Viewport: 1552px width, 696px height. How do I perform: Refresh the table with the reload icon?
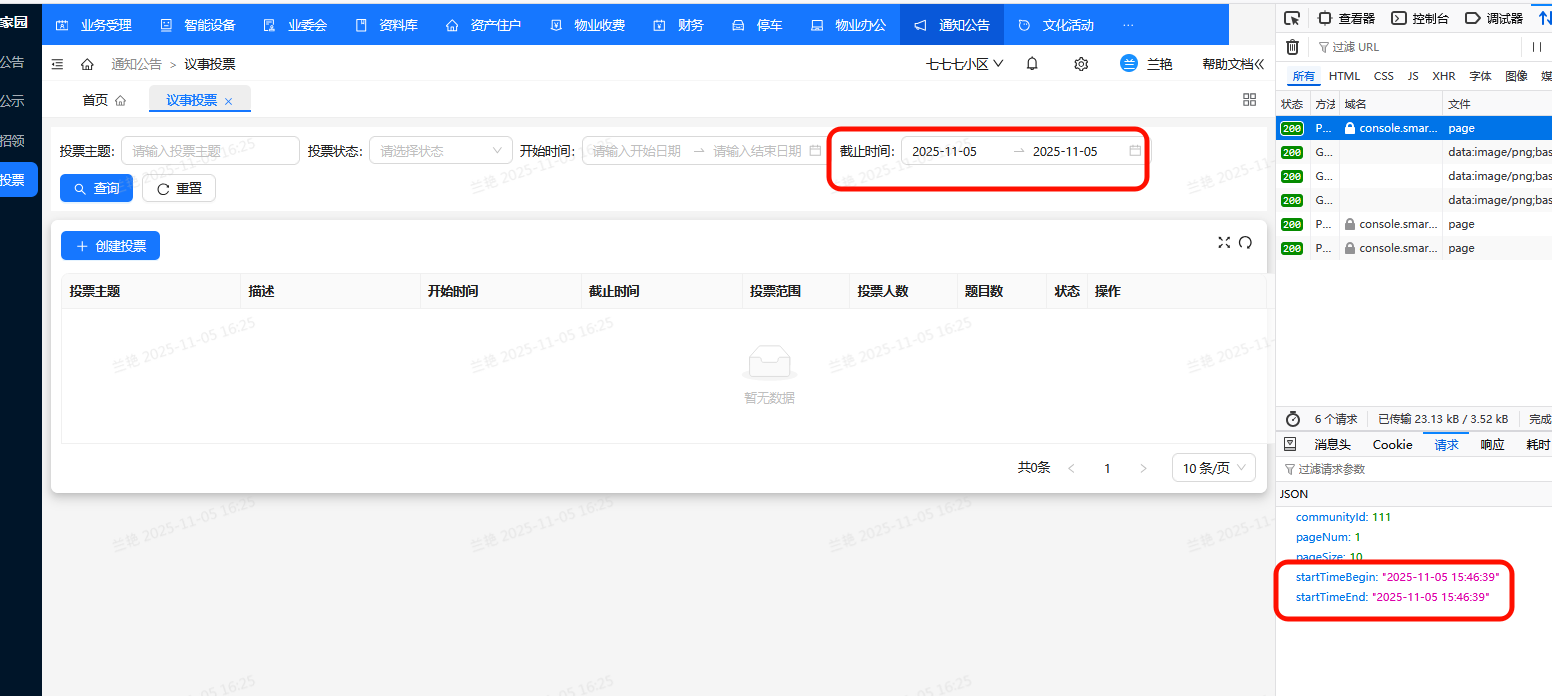(x=1245, y=242)
